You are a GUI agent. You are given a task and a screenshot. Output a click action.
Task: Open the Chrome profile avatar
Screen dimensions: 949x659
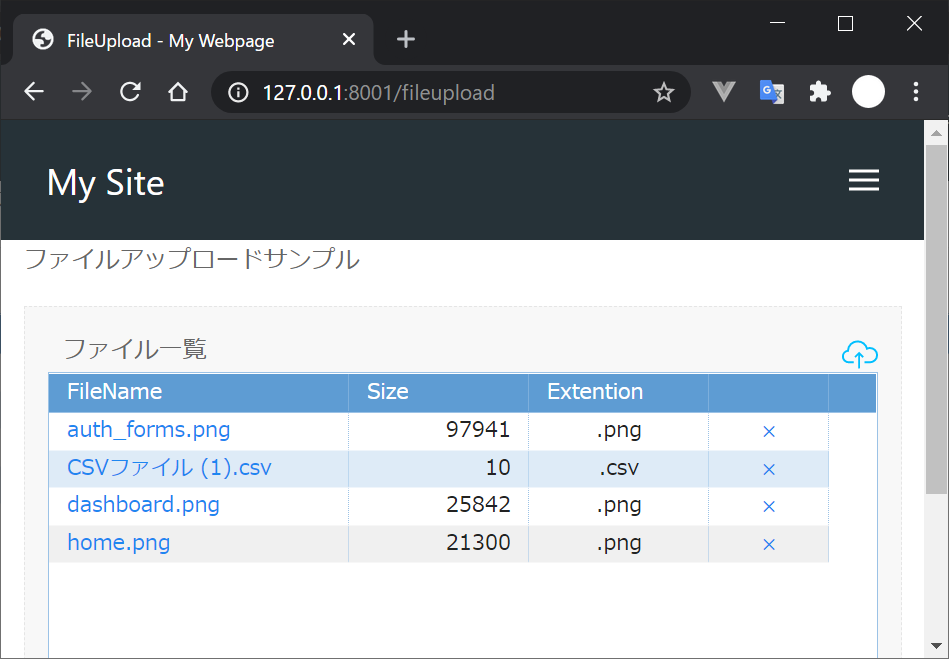tap(868, 92)
